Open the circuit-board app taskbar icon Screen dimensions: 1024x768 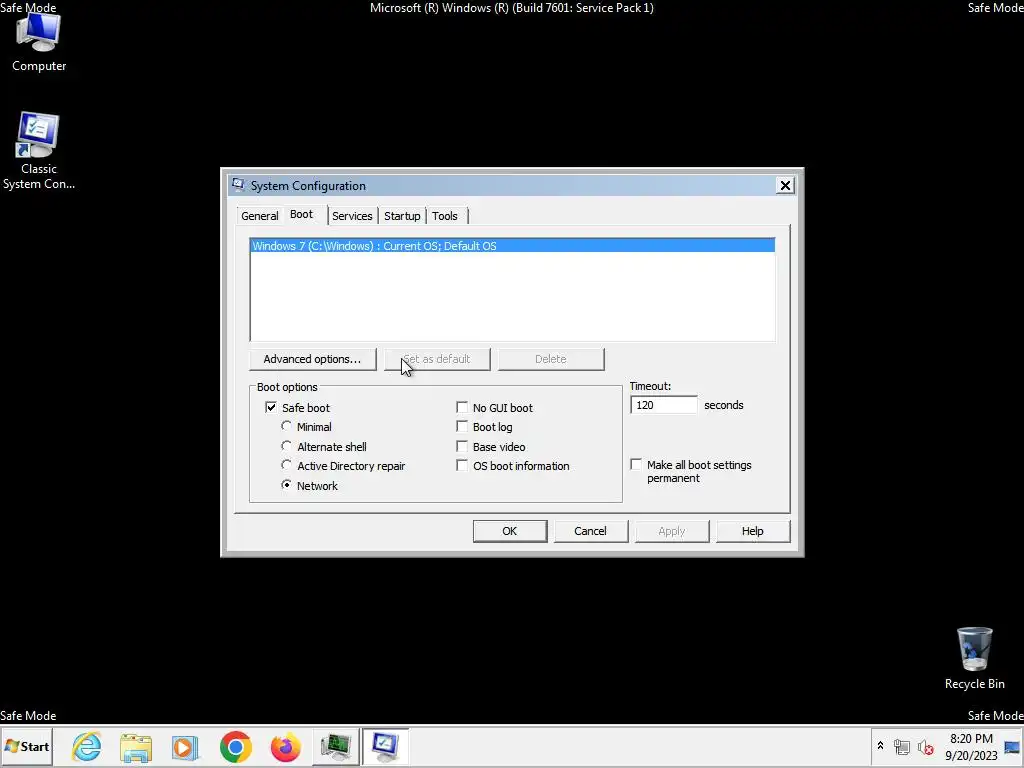(x=335, y=747)
